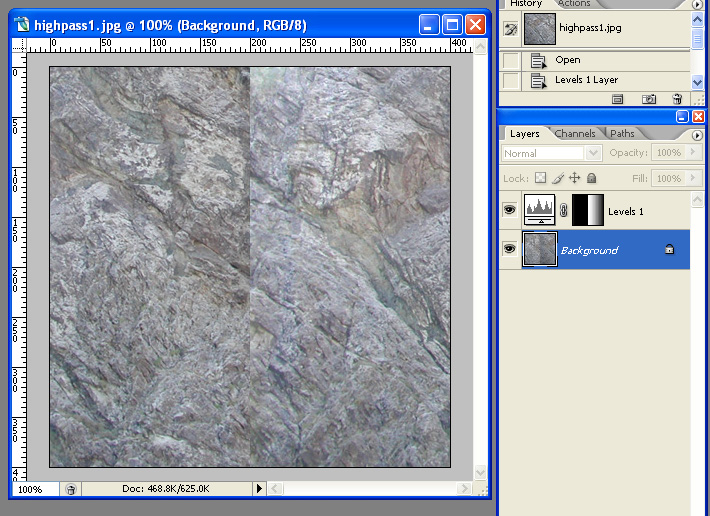This screenshot has width=710, height=516.
Task: Hide the Levels 1 layer
Action: pos(509,211)
